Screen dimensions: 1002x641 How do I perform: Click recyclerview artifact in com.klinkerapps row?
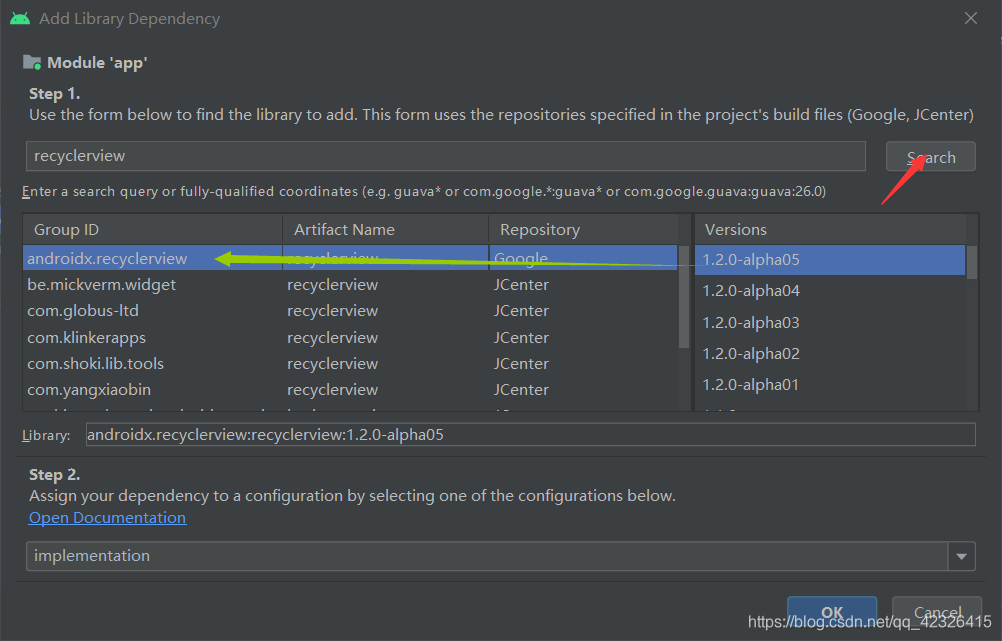point(332,337)
